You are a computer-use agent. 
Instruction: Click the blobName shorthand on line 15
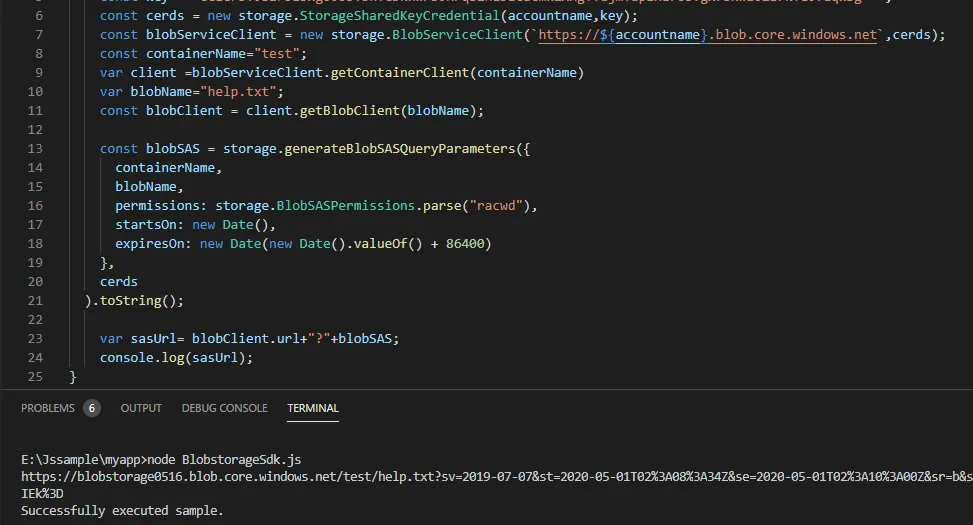[146, 187]
